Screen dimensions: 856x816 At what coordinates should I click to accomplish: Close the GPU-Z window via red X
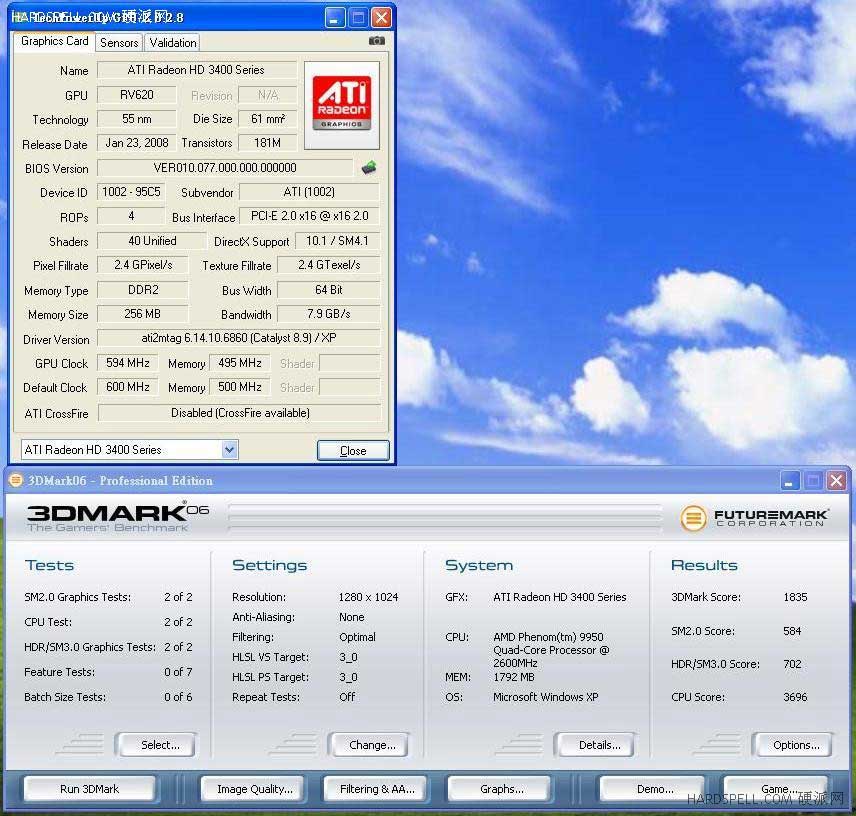point(381,17)
